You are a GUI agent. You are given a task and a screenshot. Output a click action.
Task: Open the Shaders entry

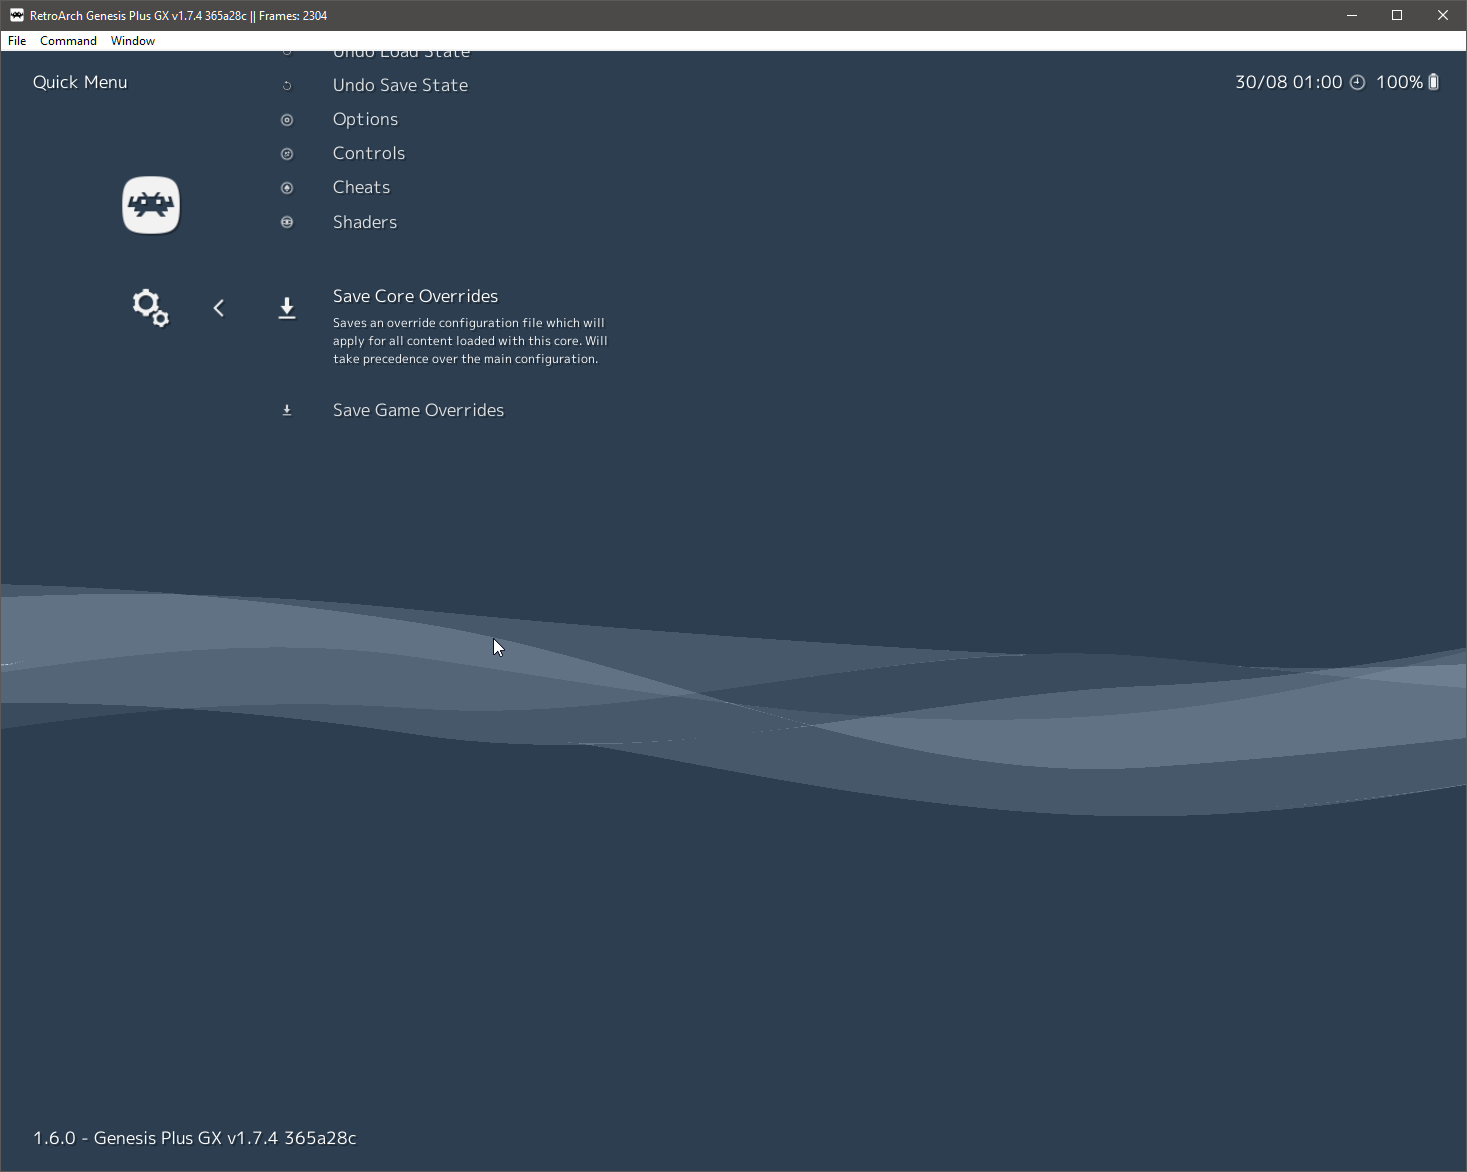click(x=365, y=222)
